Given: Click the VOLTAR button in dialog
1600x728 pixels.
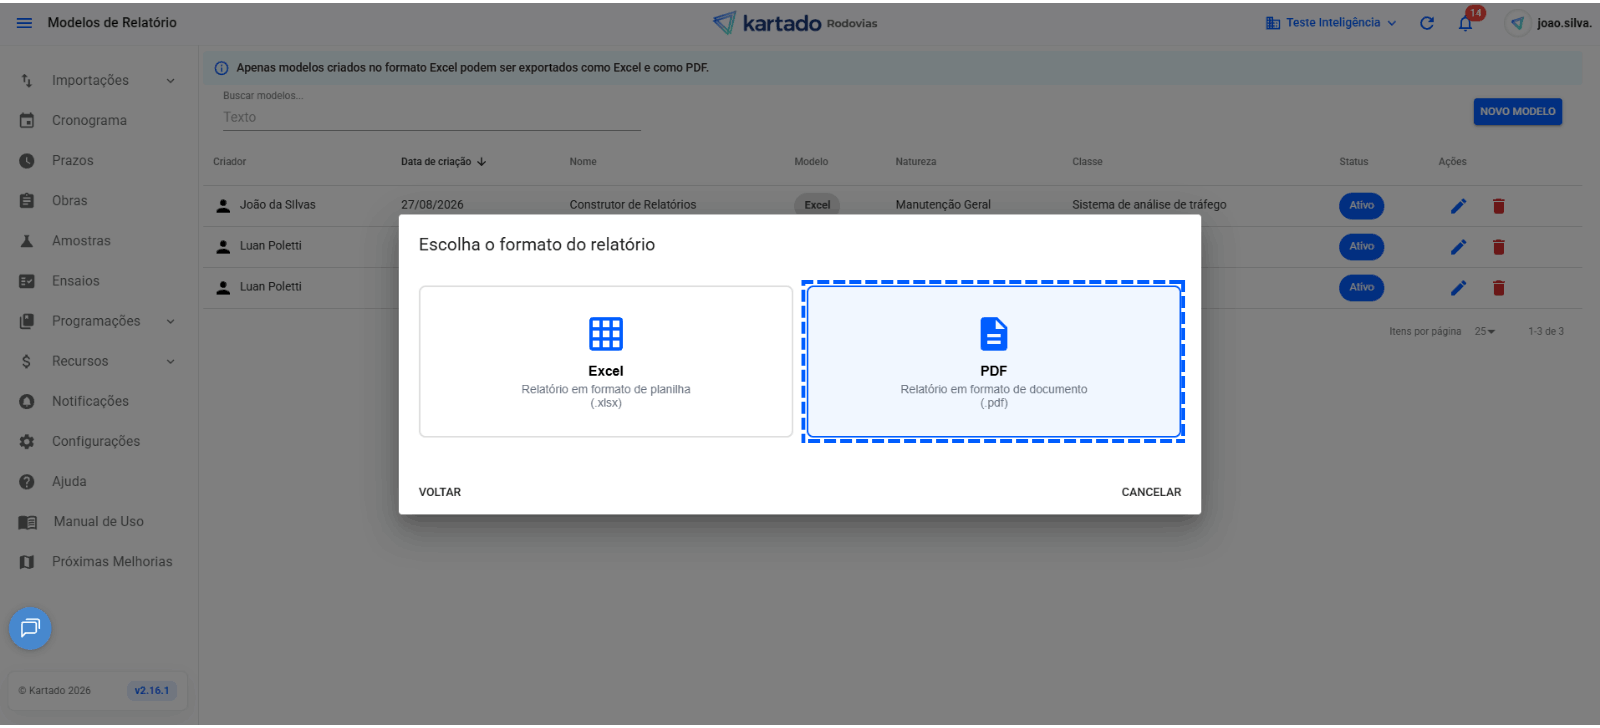Looking at the screenshot, I should pyautogui.click(x=440, y=492).
